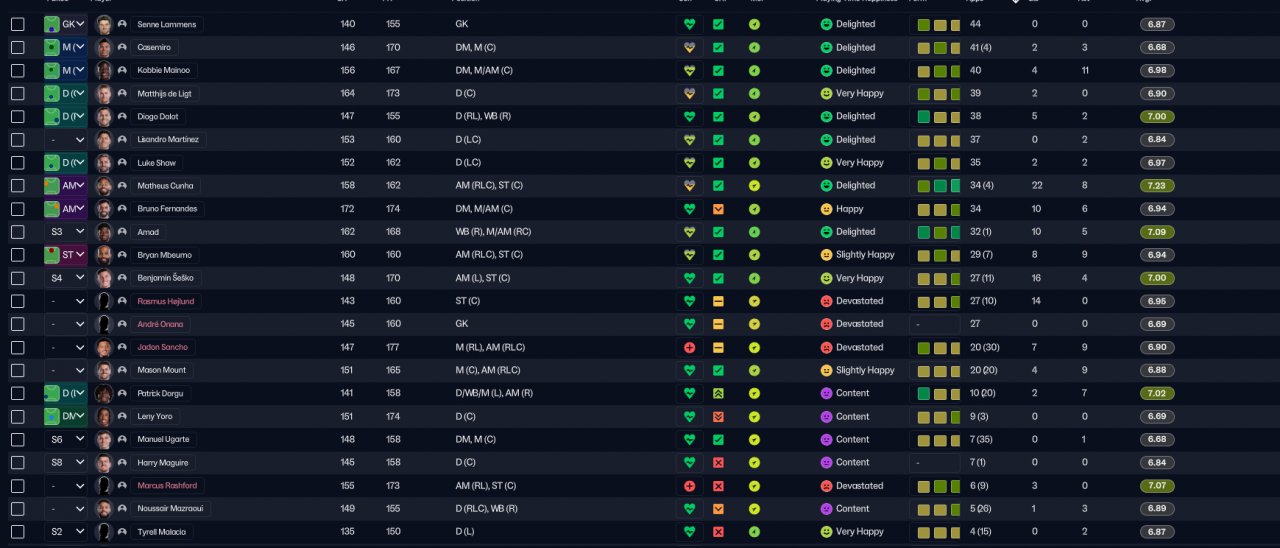This screenshot has width=1280, height=548.
Task: Click the small person icon beside Lisandro Martínez
Action: pyautogui.click(x=121, y=140)
